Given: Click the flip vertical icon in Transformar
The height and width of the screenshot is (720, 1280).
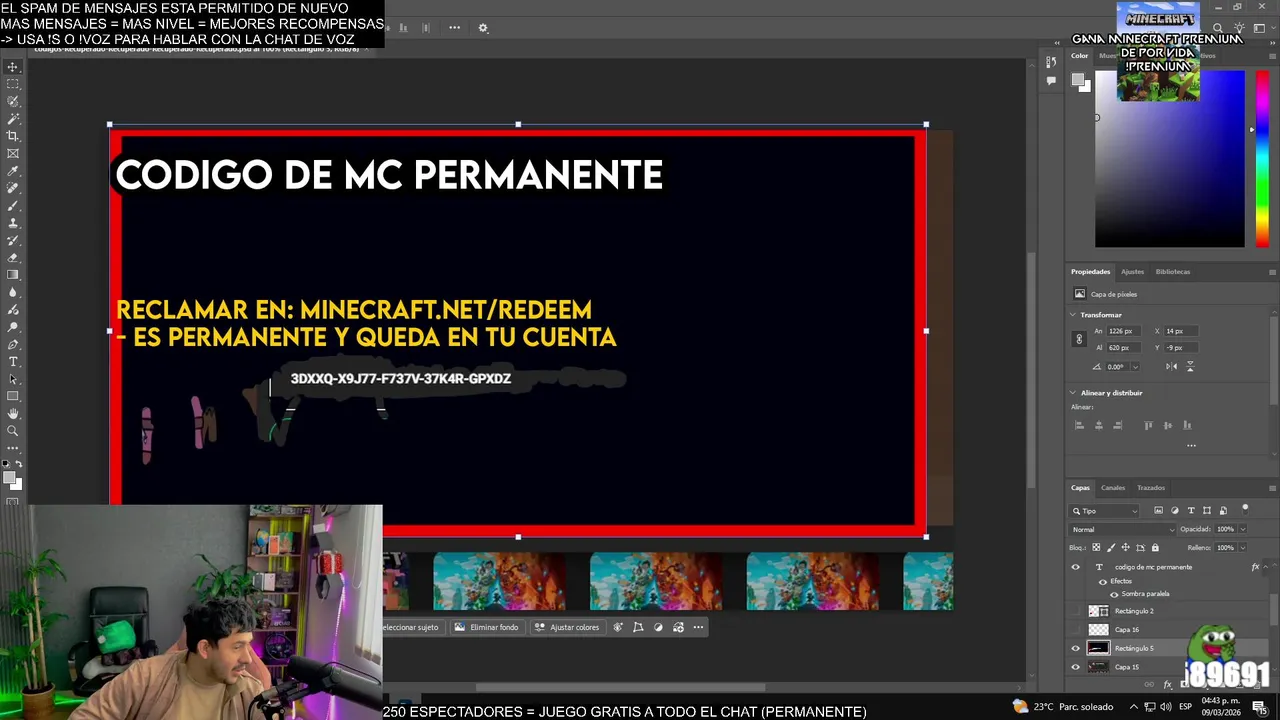Looking at the screenshot, I should pos(1190,366).
